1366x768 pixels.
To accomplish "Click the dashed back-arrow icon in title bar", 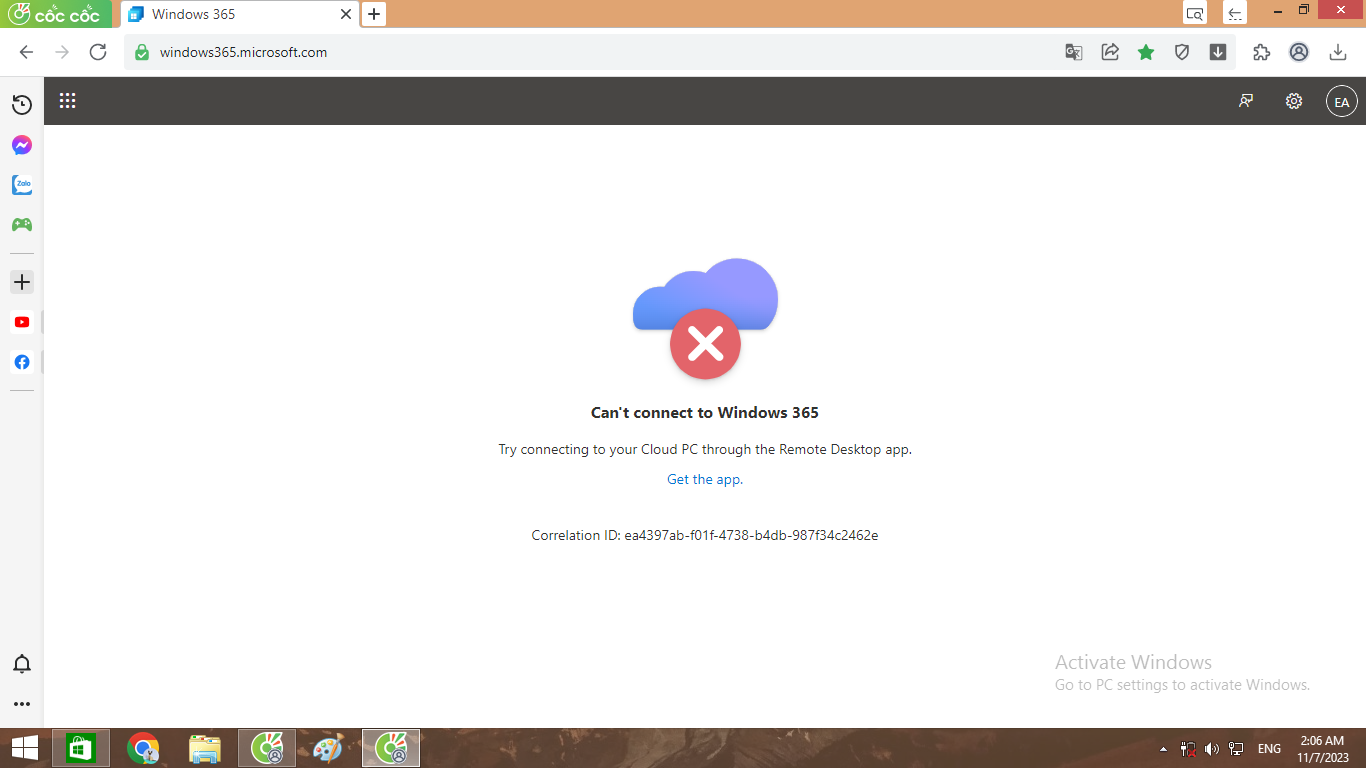I will point(1236,13).
